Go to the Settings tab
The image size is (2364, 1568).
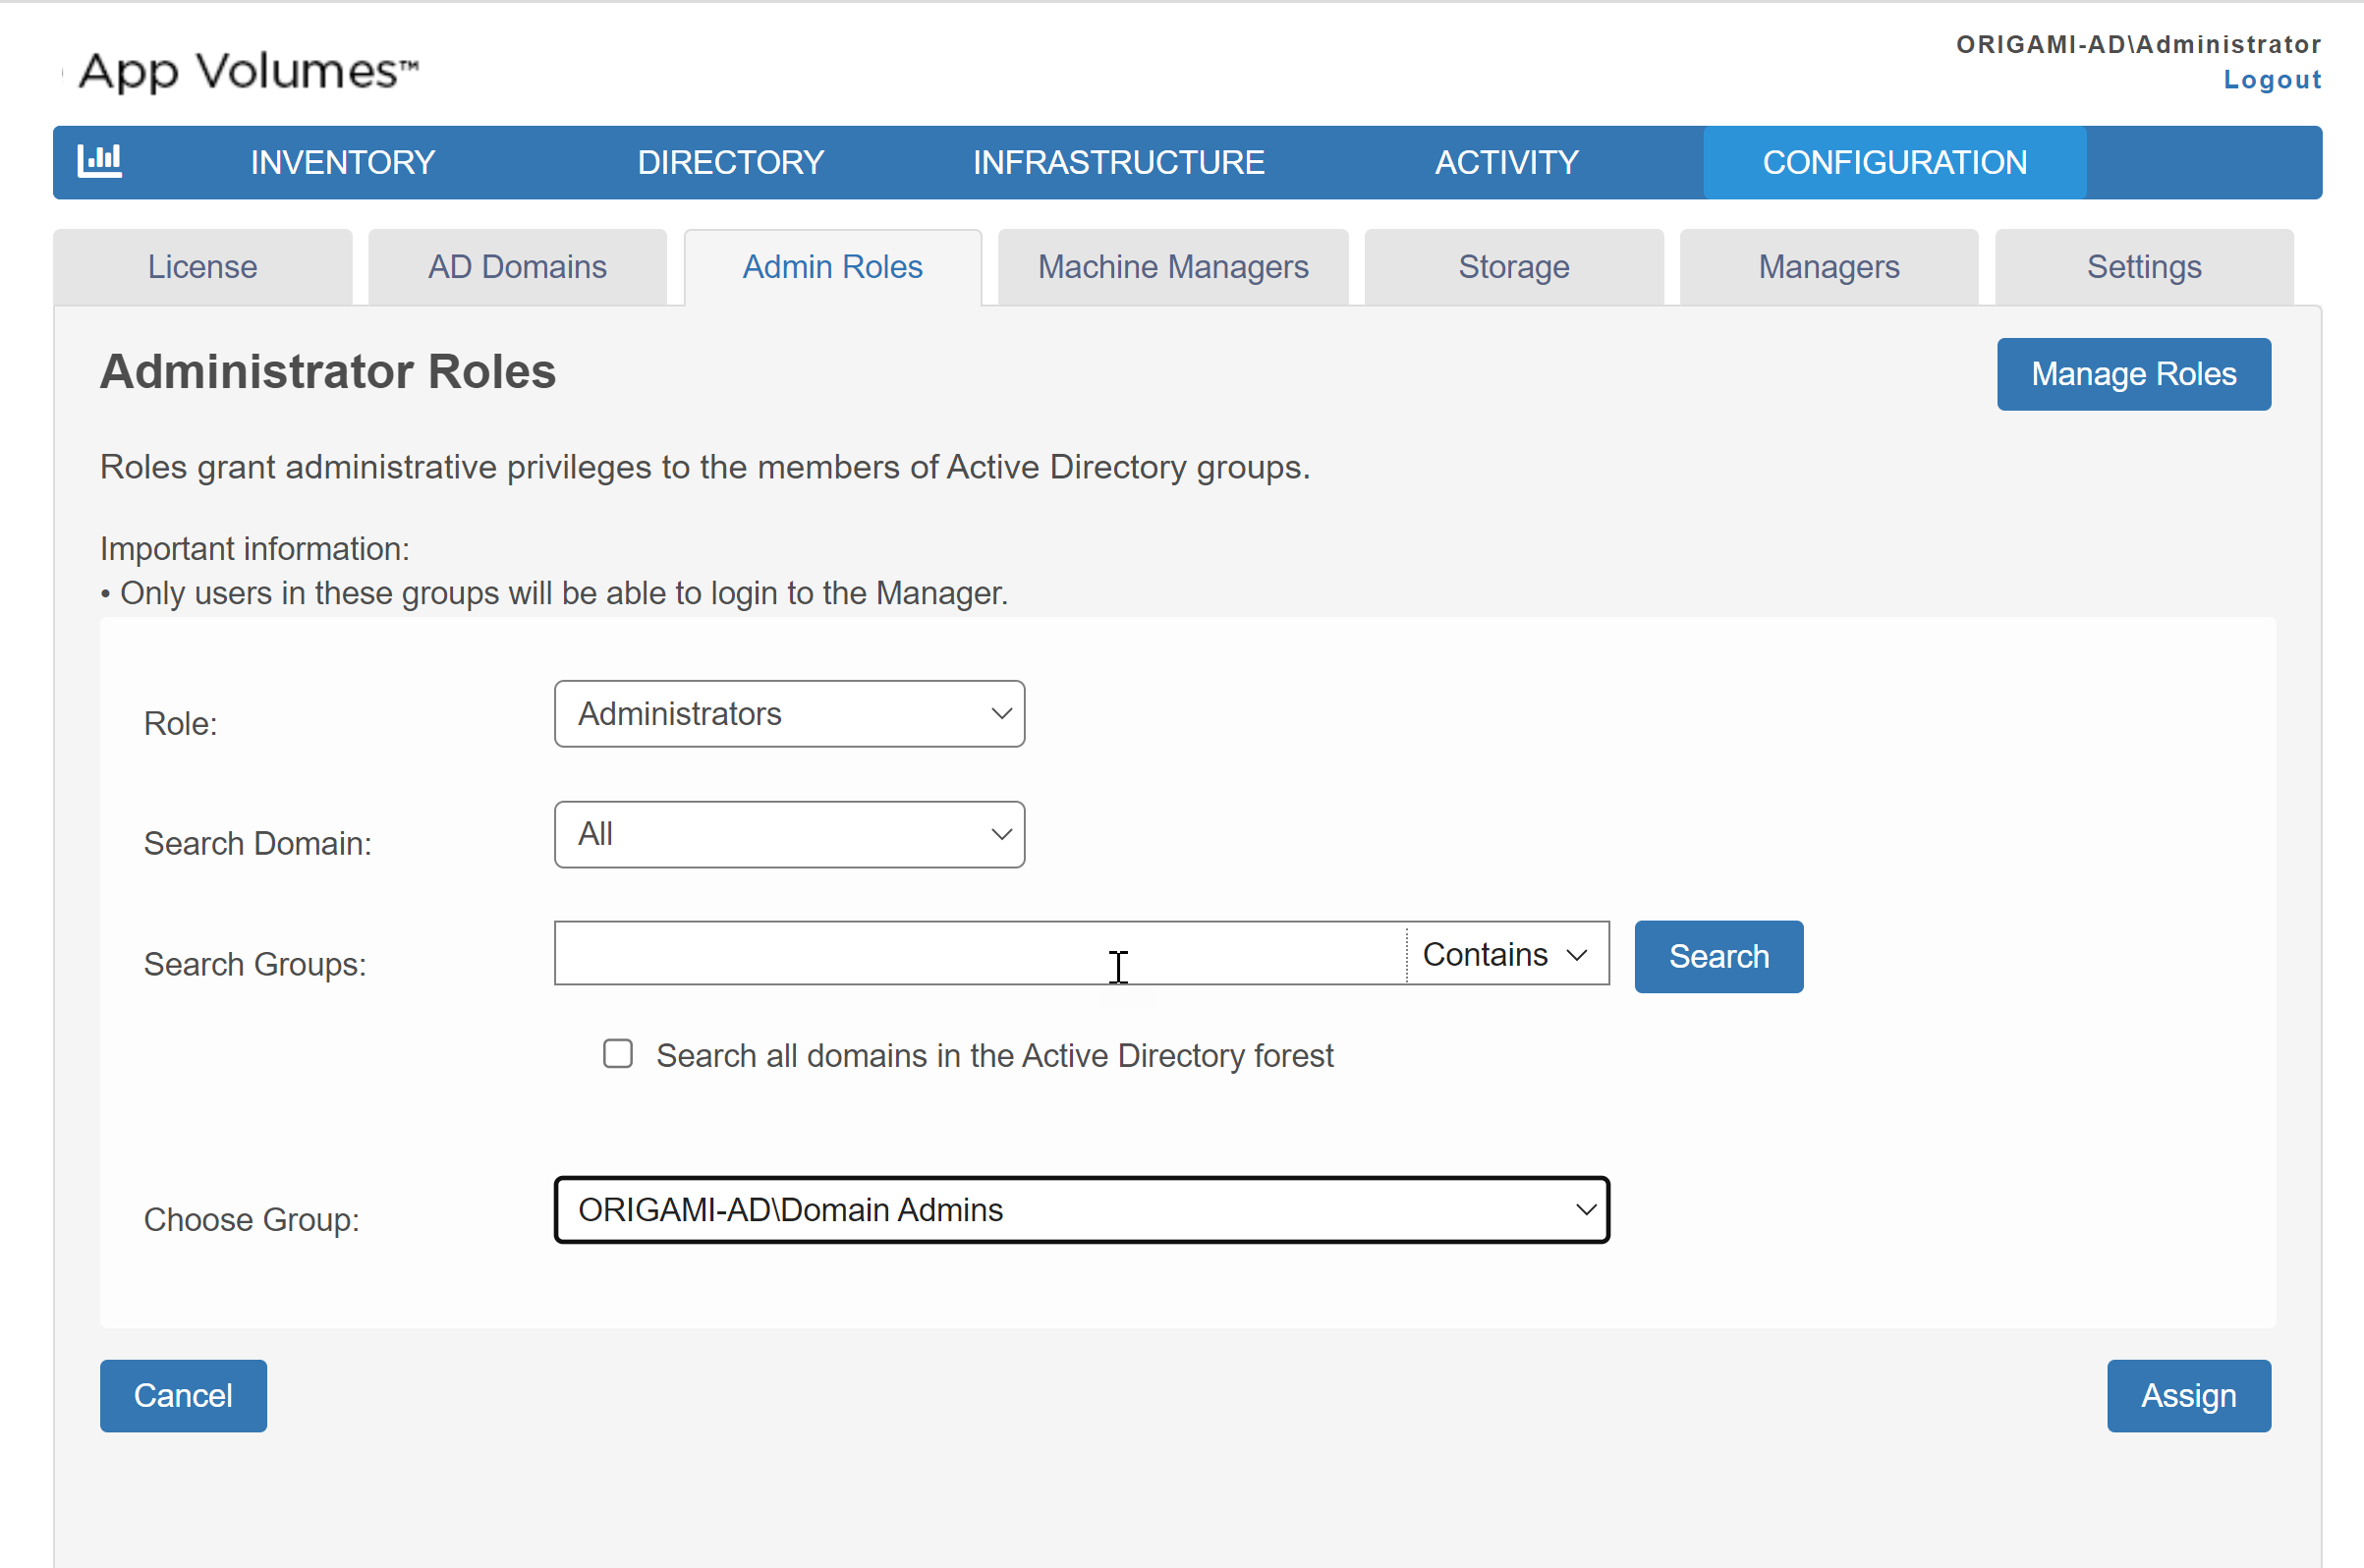click(x=2144, y=267)
